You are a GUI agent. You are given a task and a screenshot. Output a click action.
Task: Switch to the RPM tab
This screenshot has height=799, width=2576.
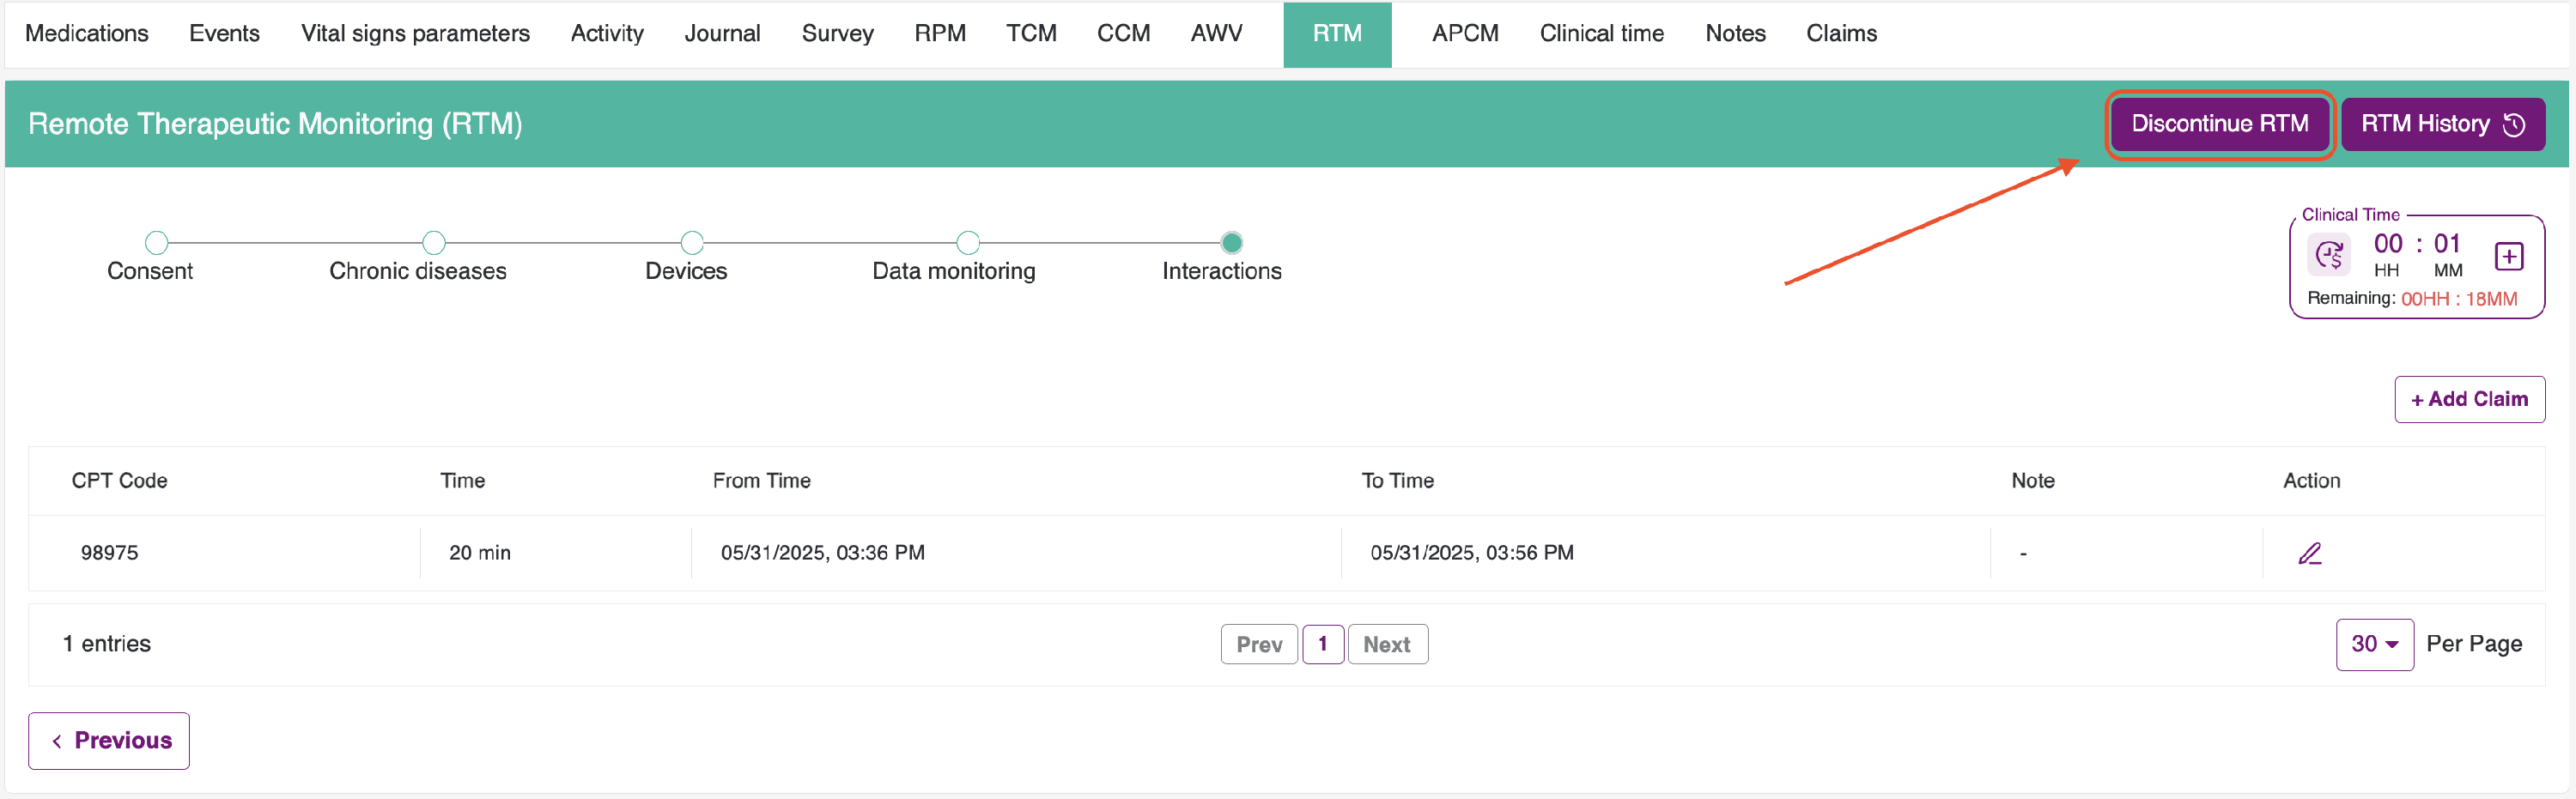point(940,33)
